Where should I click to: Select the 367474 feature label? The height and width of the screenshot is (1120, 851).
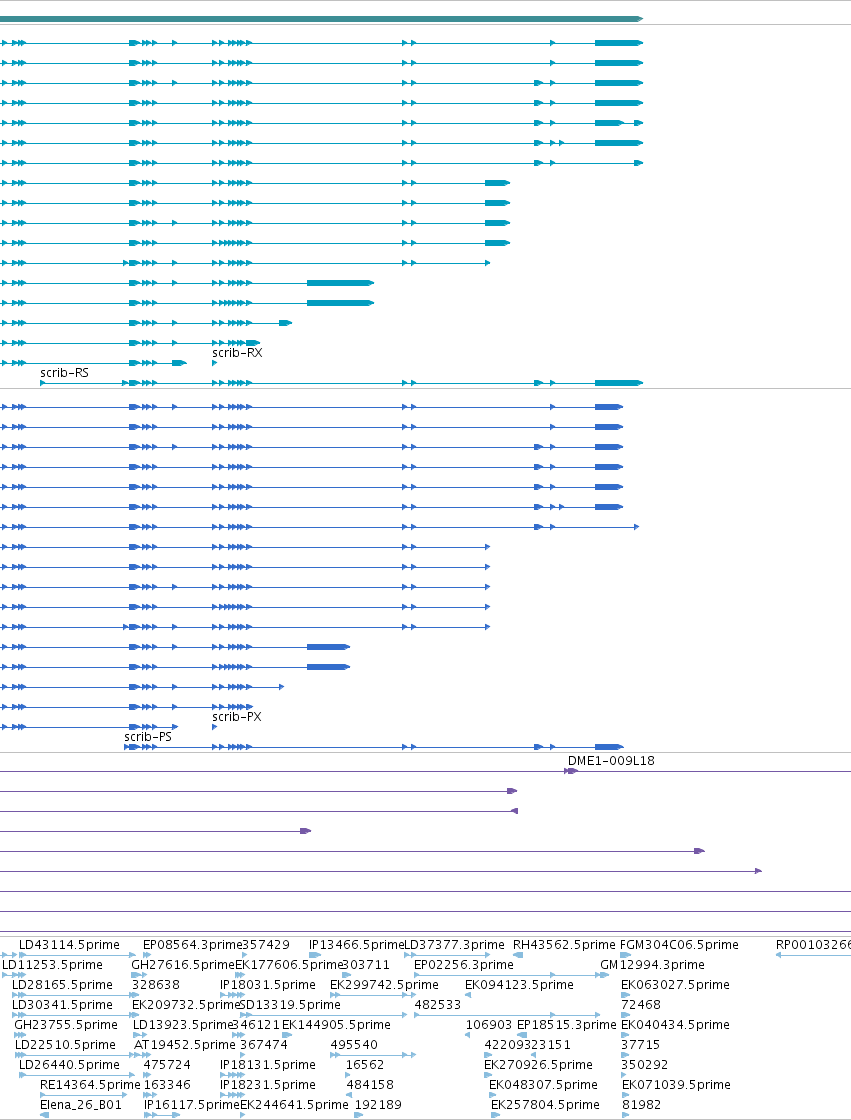tap(264, 1045)
